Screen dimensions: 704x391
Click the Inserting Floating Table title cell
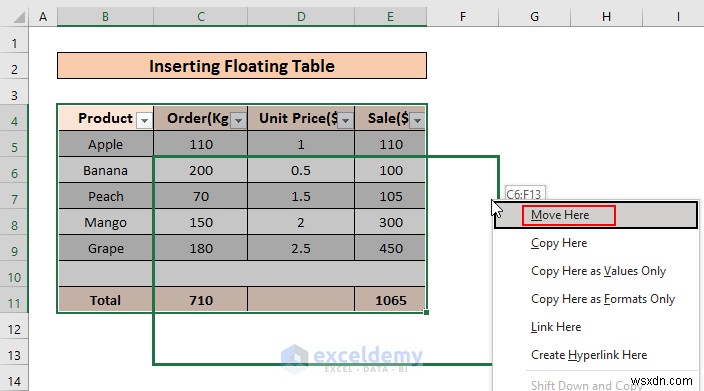242,66
